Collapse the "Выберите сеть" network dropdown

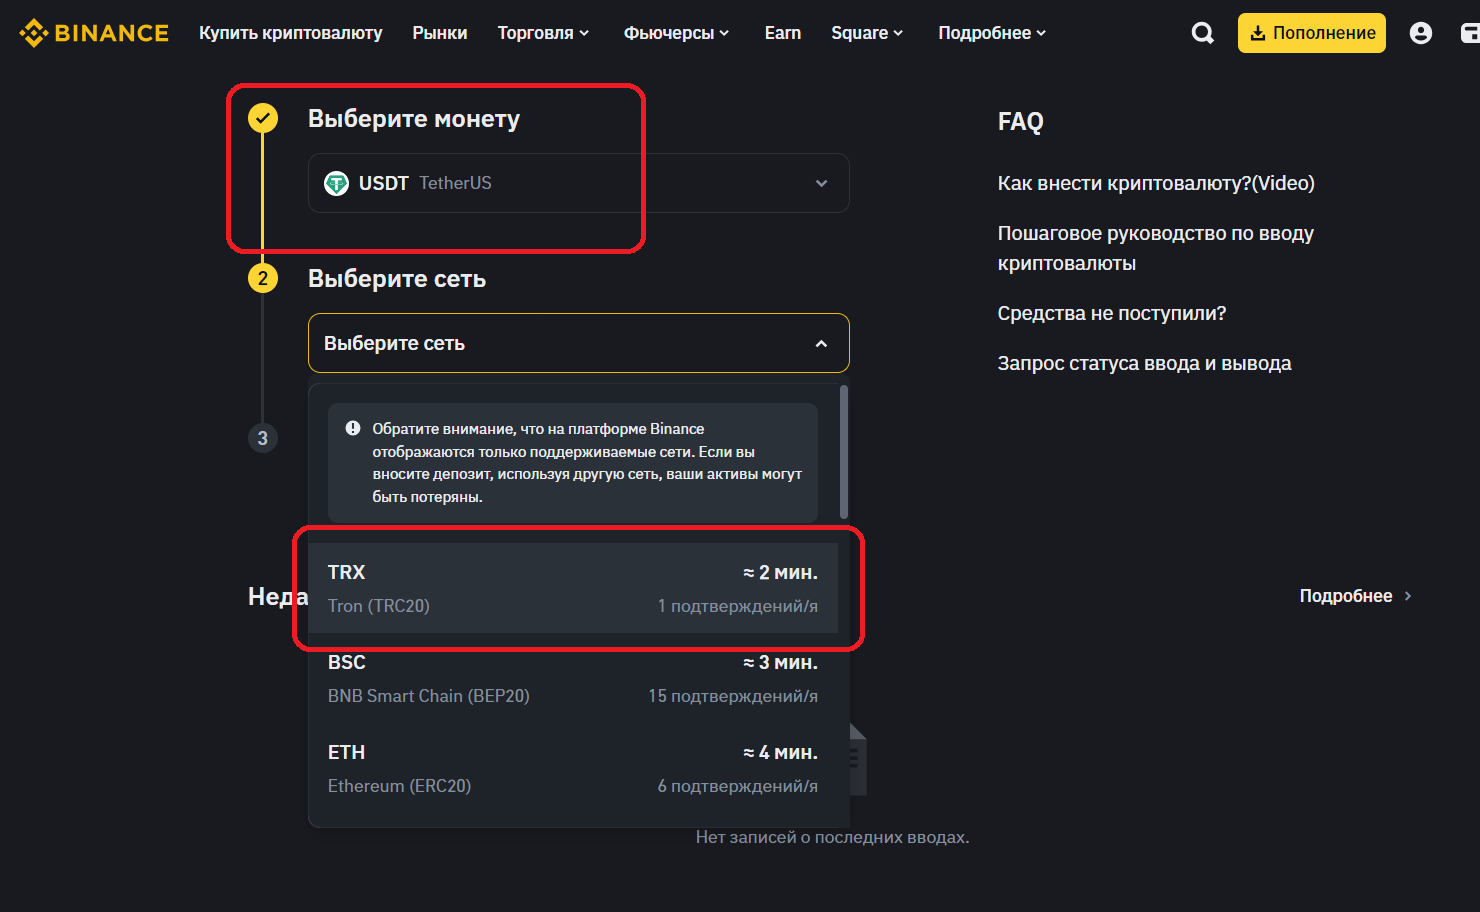click(821, 343)
